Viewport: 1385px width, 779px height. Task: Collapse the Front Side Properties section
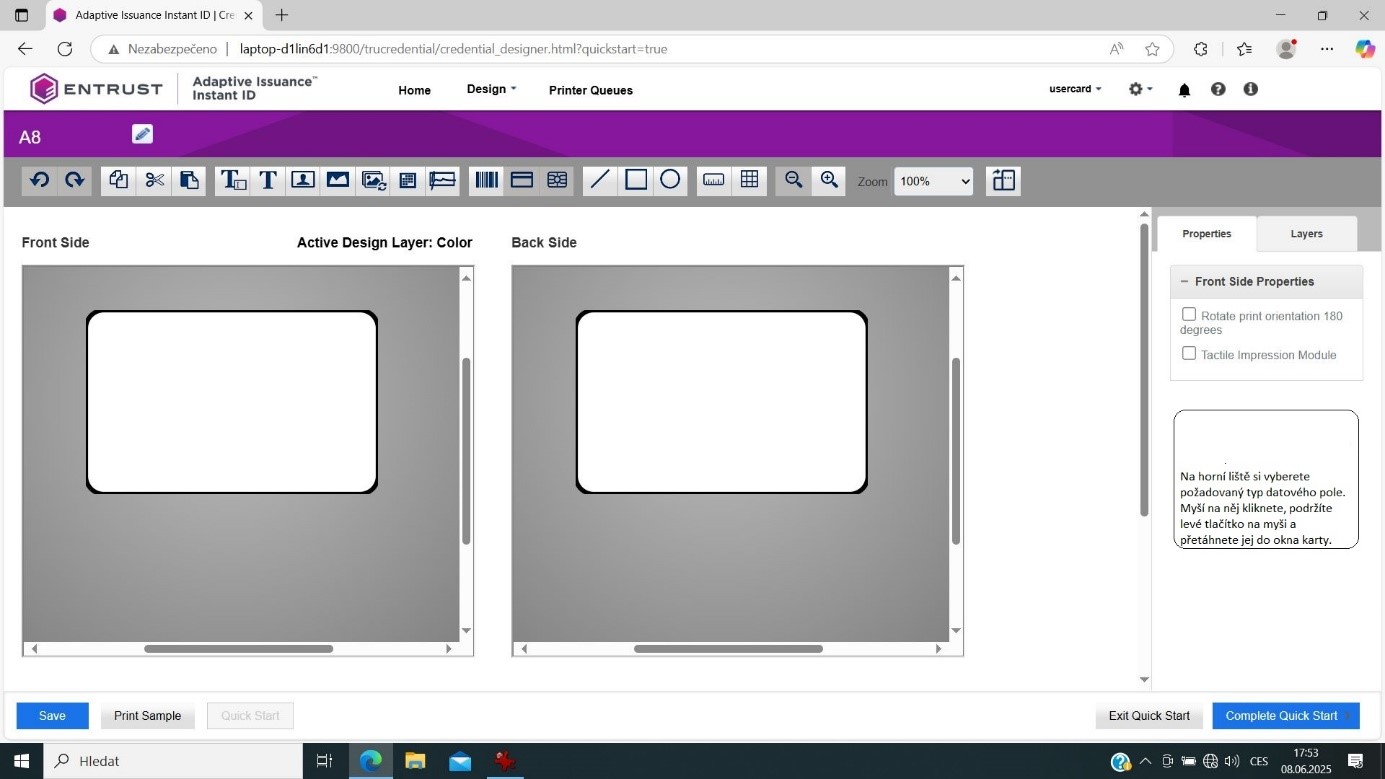click(x=1184, y=282)
